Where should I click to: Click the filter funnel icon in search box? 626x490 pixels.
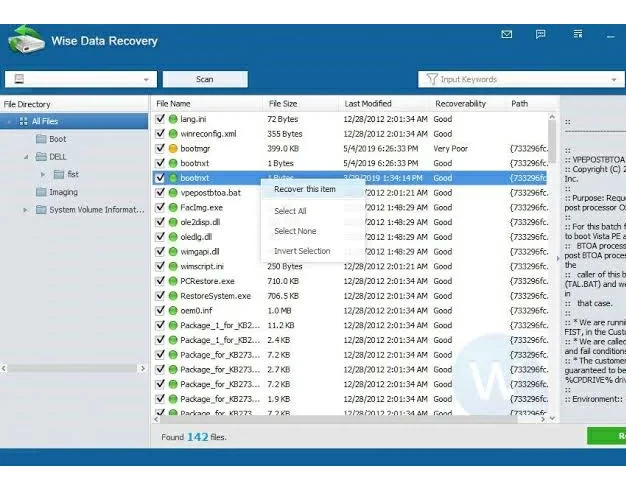point(432,79)
